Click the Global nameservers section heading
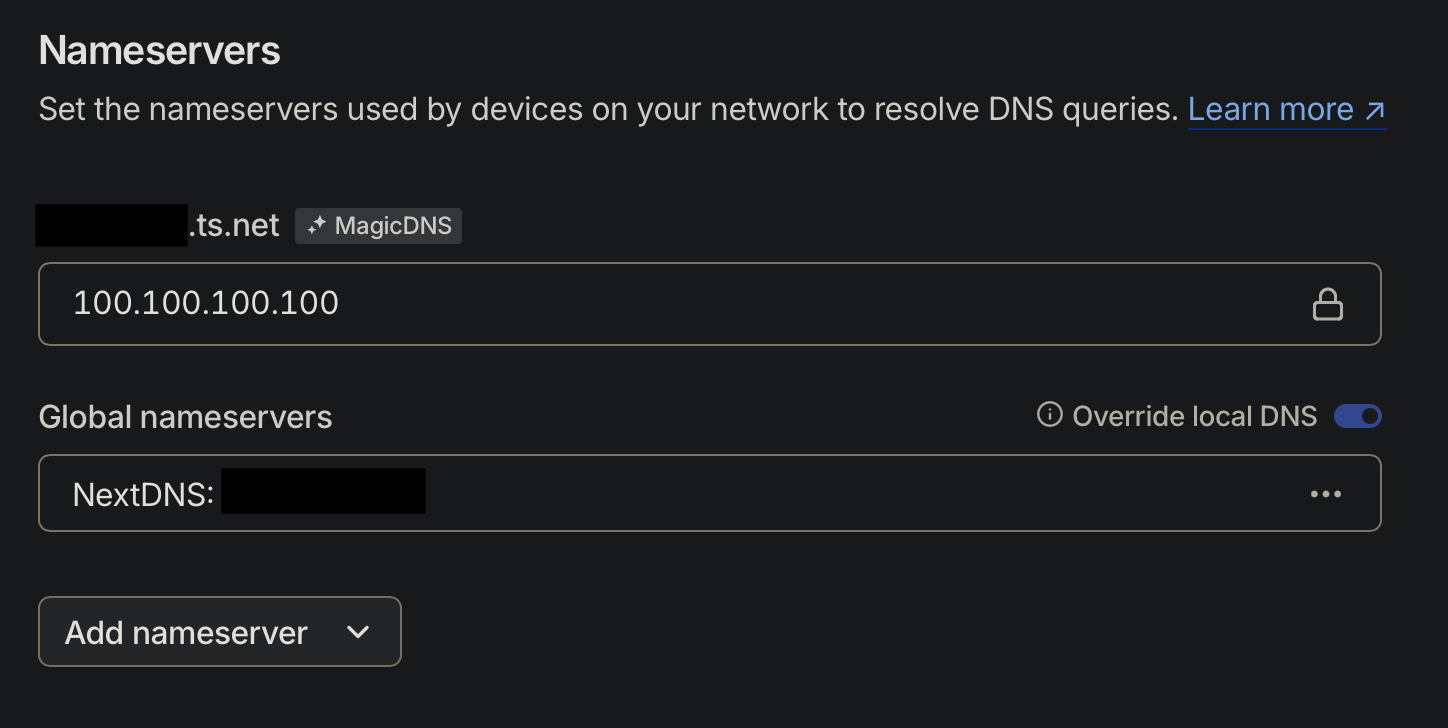 tap(185, 416)
